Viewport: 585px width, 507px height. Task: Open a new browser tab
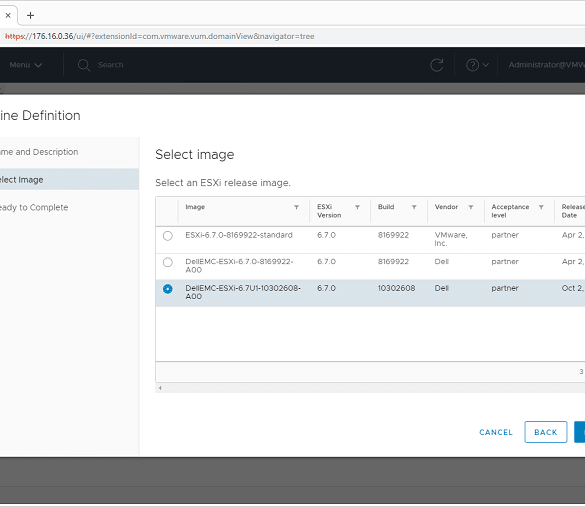31,15
